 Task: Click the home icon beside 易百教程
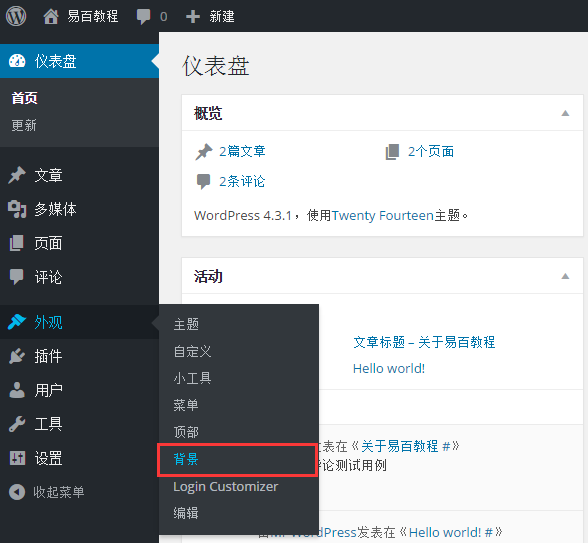(x=51, y=16)
